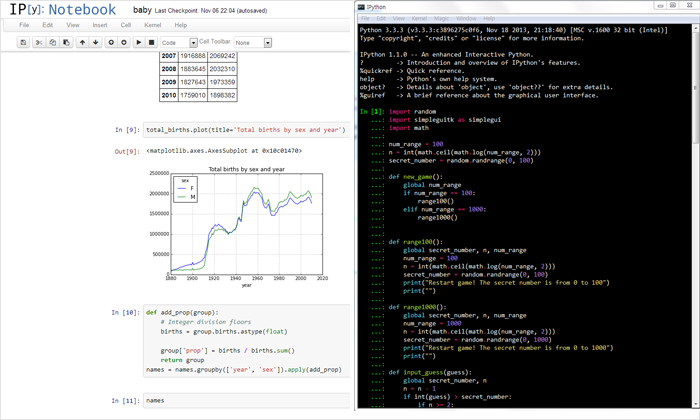Click the 2010 row header in the table
Image resolution: width=700 pixels, height=420 pixels.
pyautogui.click(x=169, y=95)
